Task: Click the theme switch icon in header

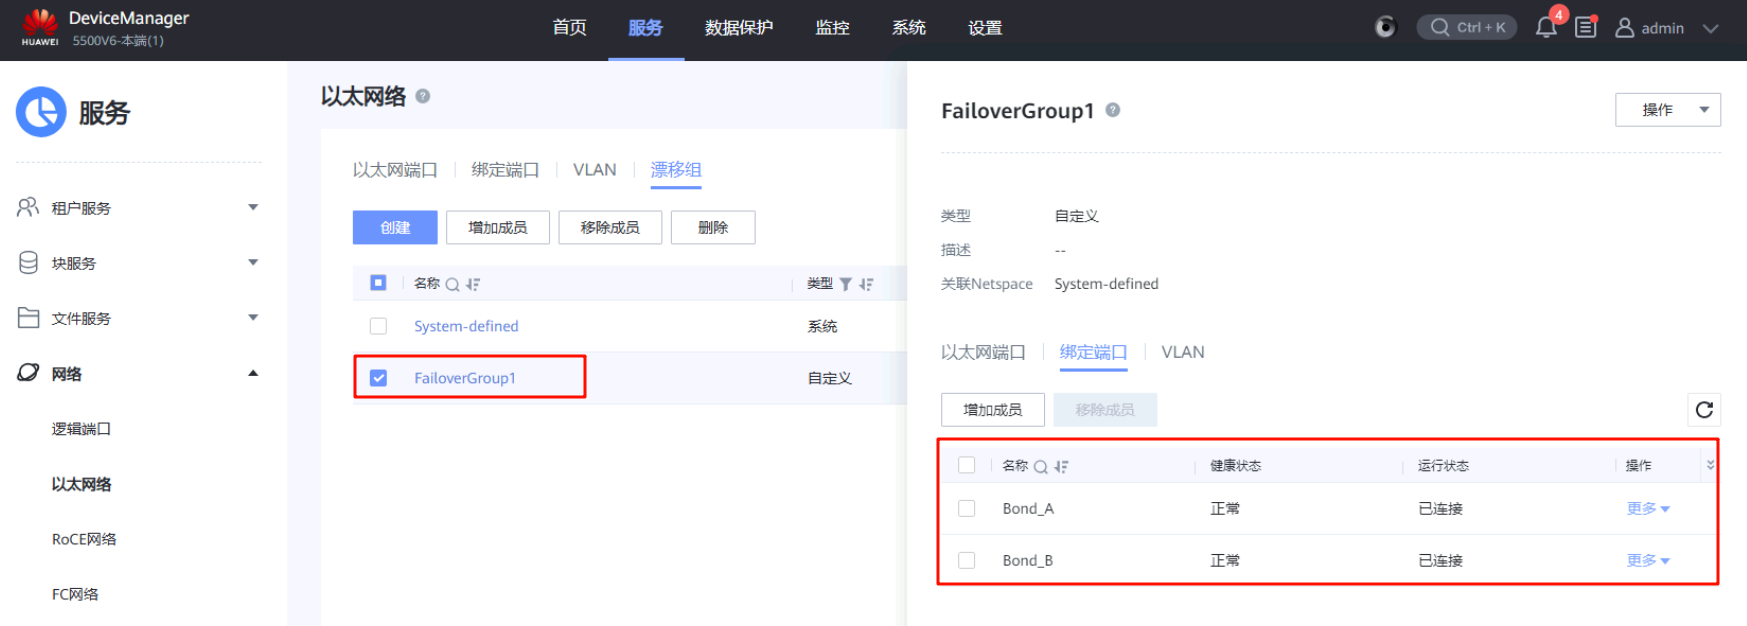Action: [x=1385, y=28]
